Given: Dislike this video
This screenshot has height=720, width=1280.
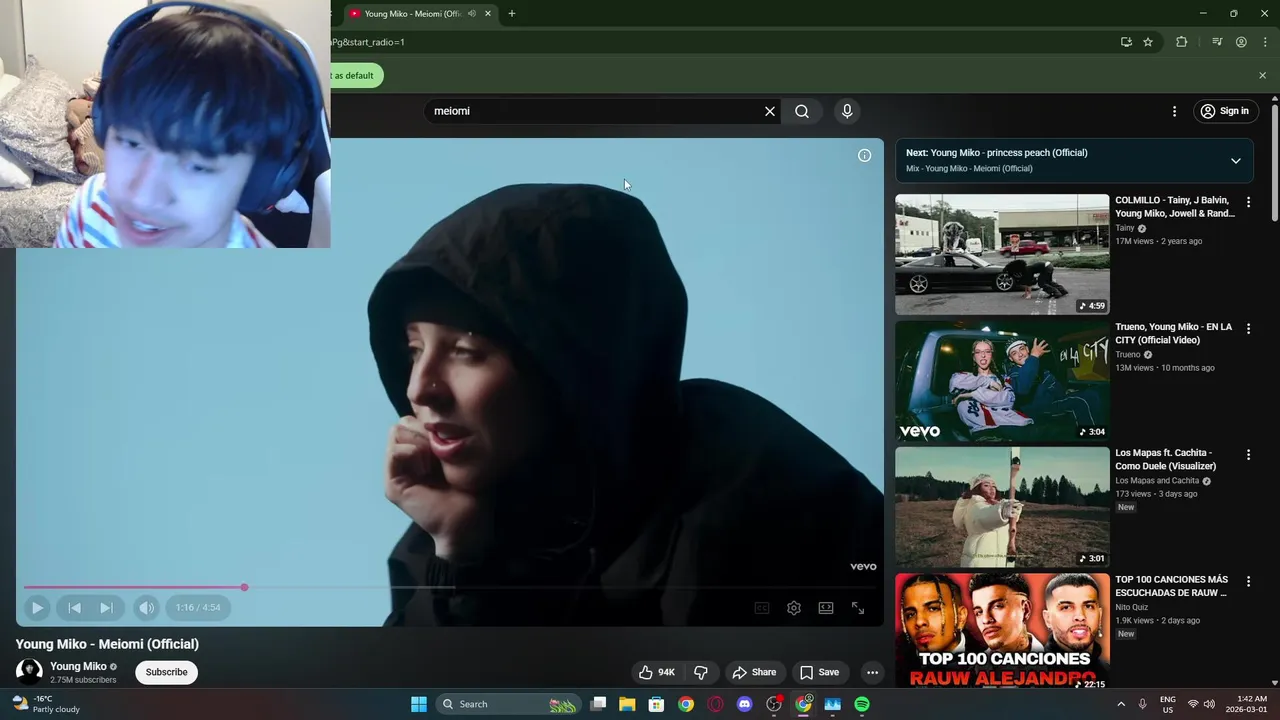Looking at the screenshot, I should tap(701, 672).
